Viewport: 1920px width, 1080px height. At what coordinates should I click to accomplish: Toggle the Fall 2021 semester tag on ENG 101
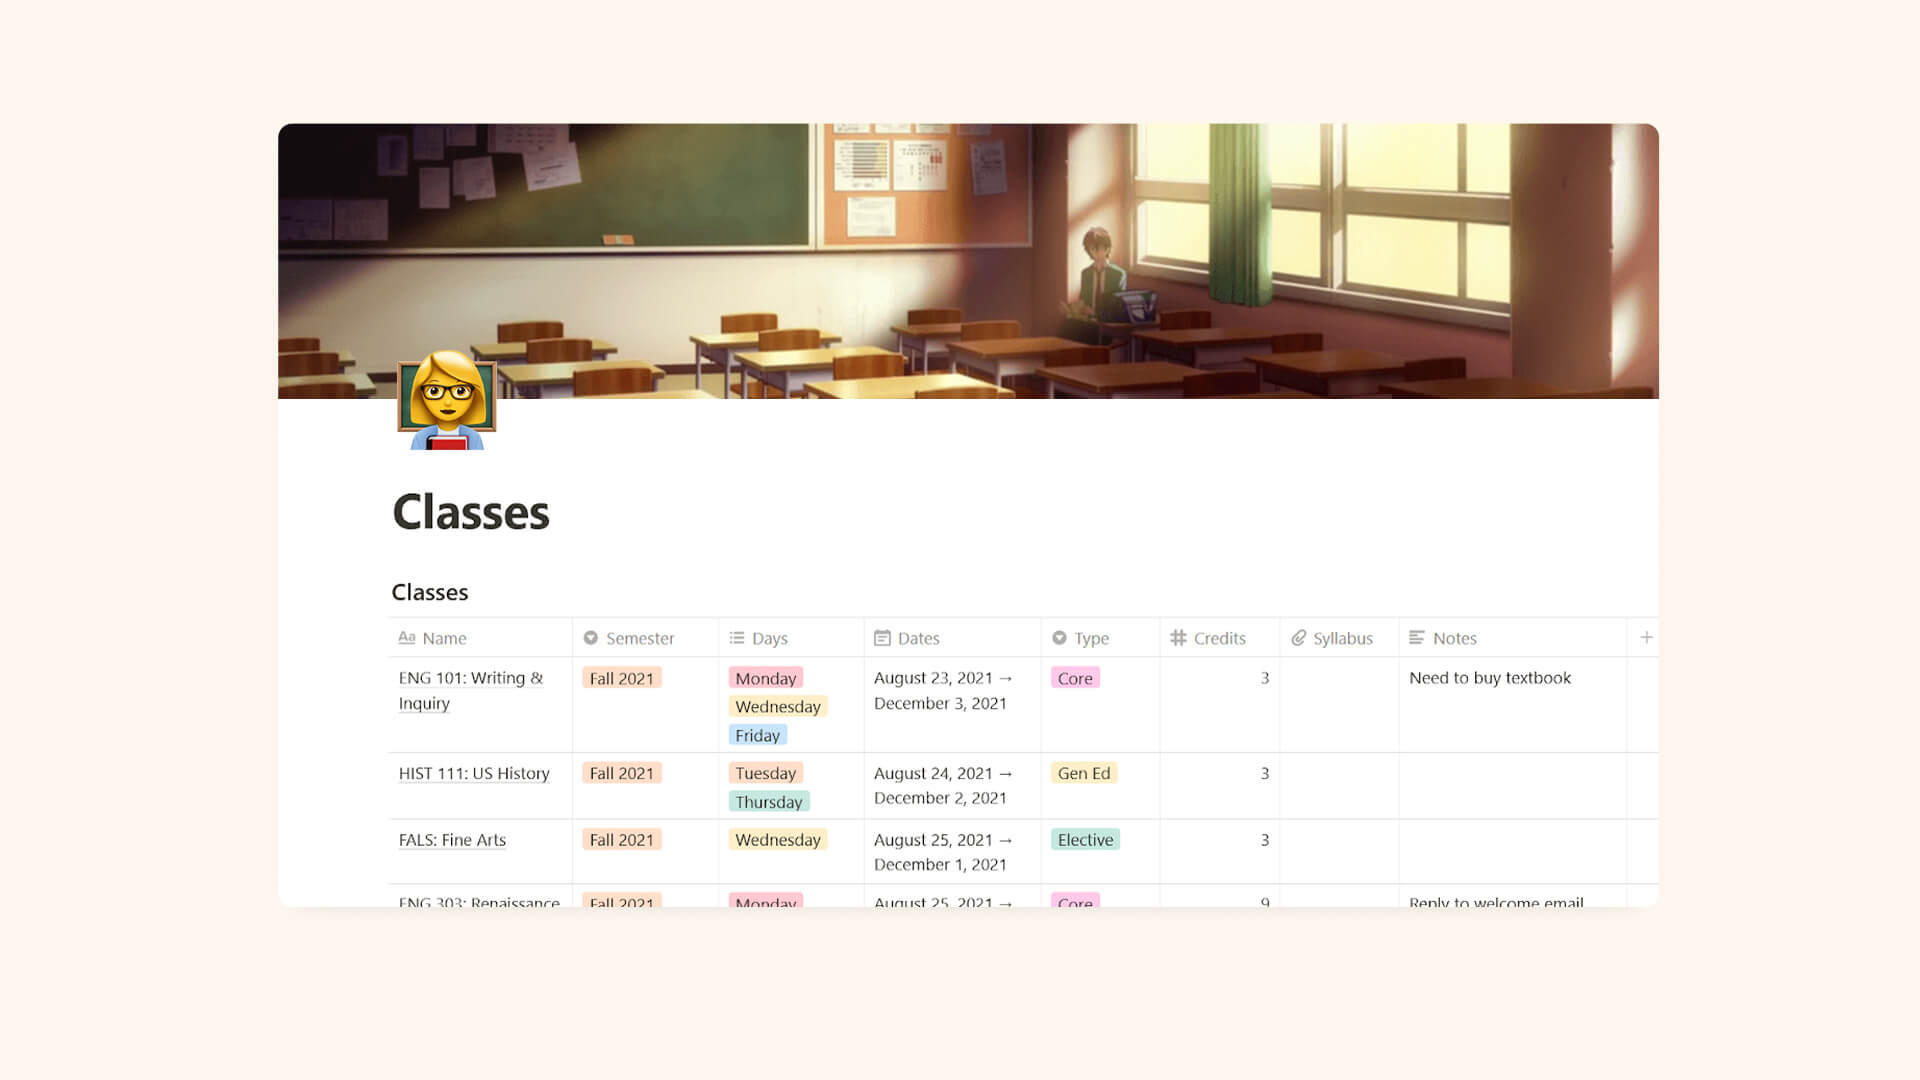coord(620,678)
